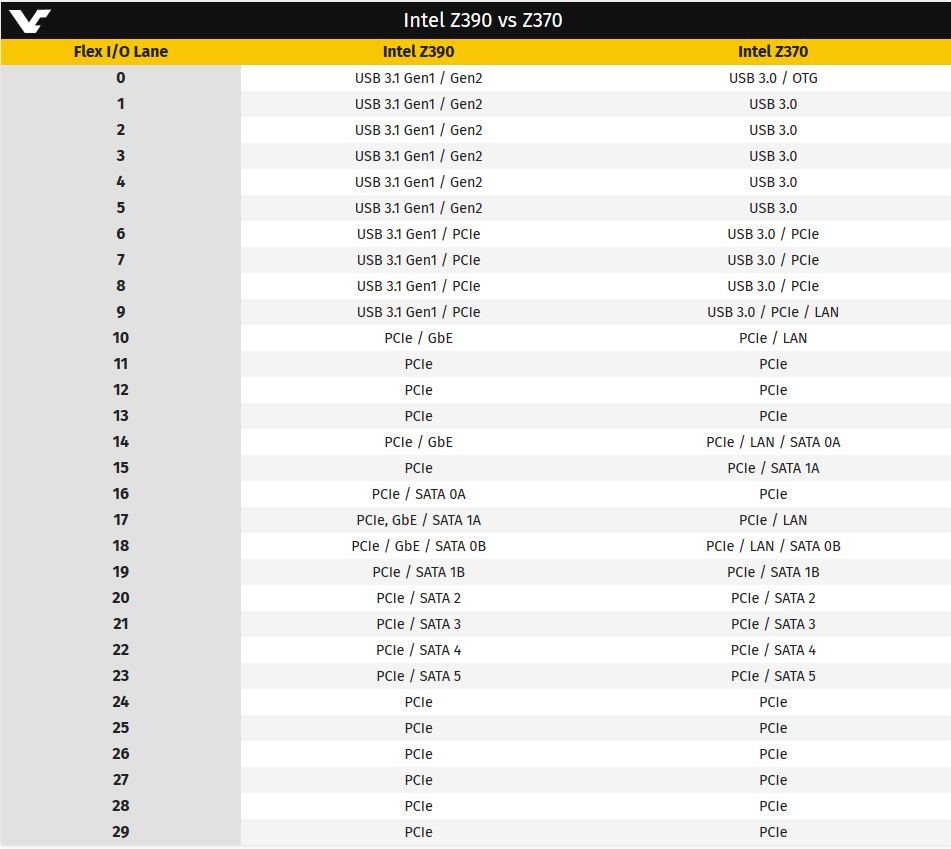
Task: Select the Intel Z370 column header
Action: pos(773,52)
